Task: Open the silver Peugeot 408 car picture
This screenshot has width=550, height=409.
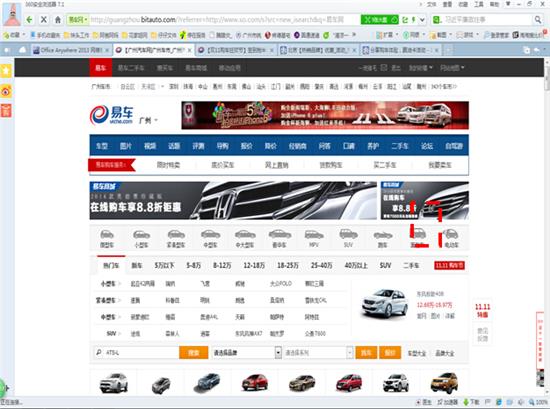Action: (385, 303)
